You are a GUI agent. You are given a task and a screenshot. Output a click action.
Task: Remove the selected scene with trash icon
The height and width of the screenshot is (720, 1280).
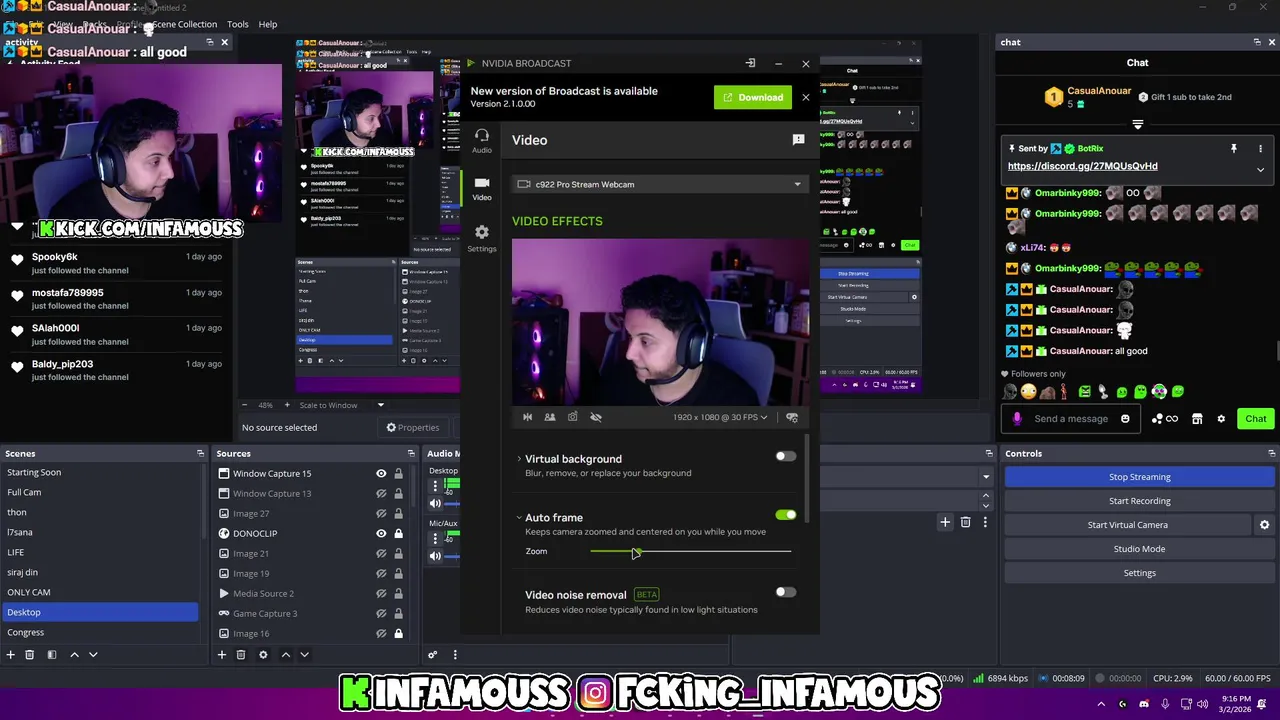click(30, 655)
